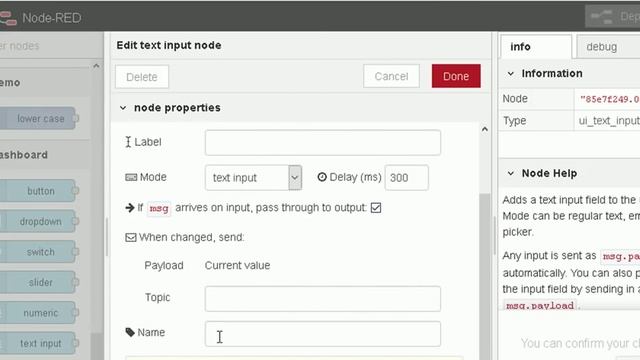Screen dimensions: 640x360
Task: Collapse the node properties section
Action: (123, 108)
